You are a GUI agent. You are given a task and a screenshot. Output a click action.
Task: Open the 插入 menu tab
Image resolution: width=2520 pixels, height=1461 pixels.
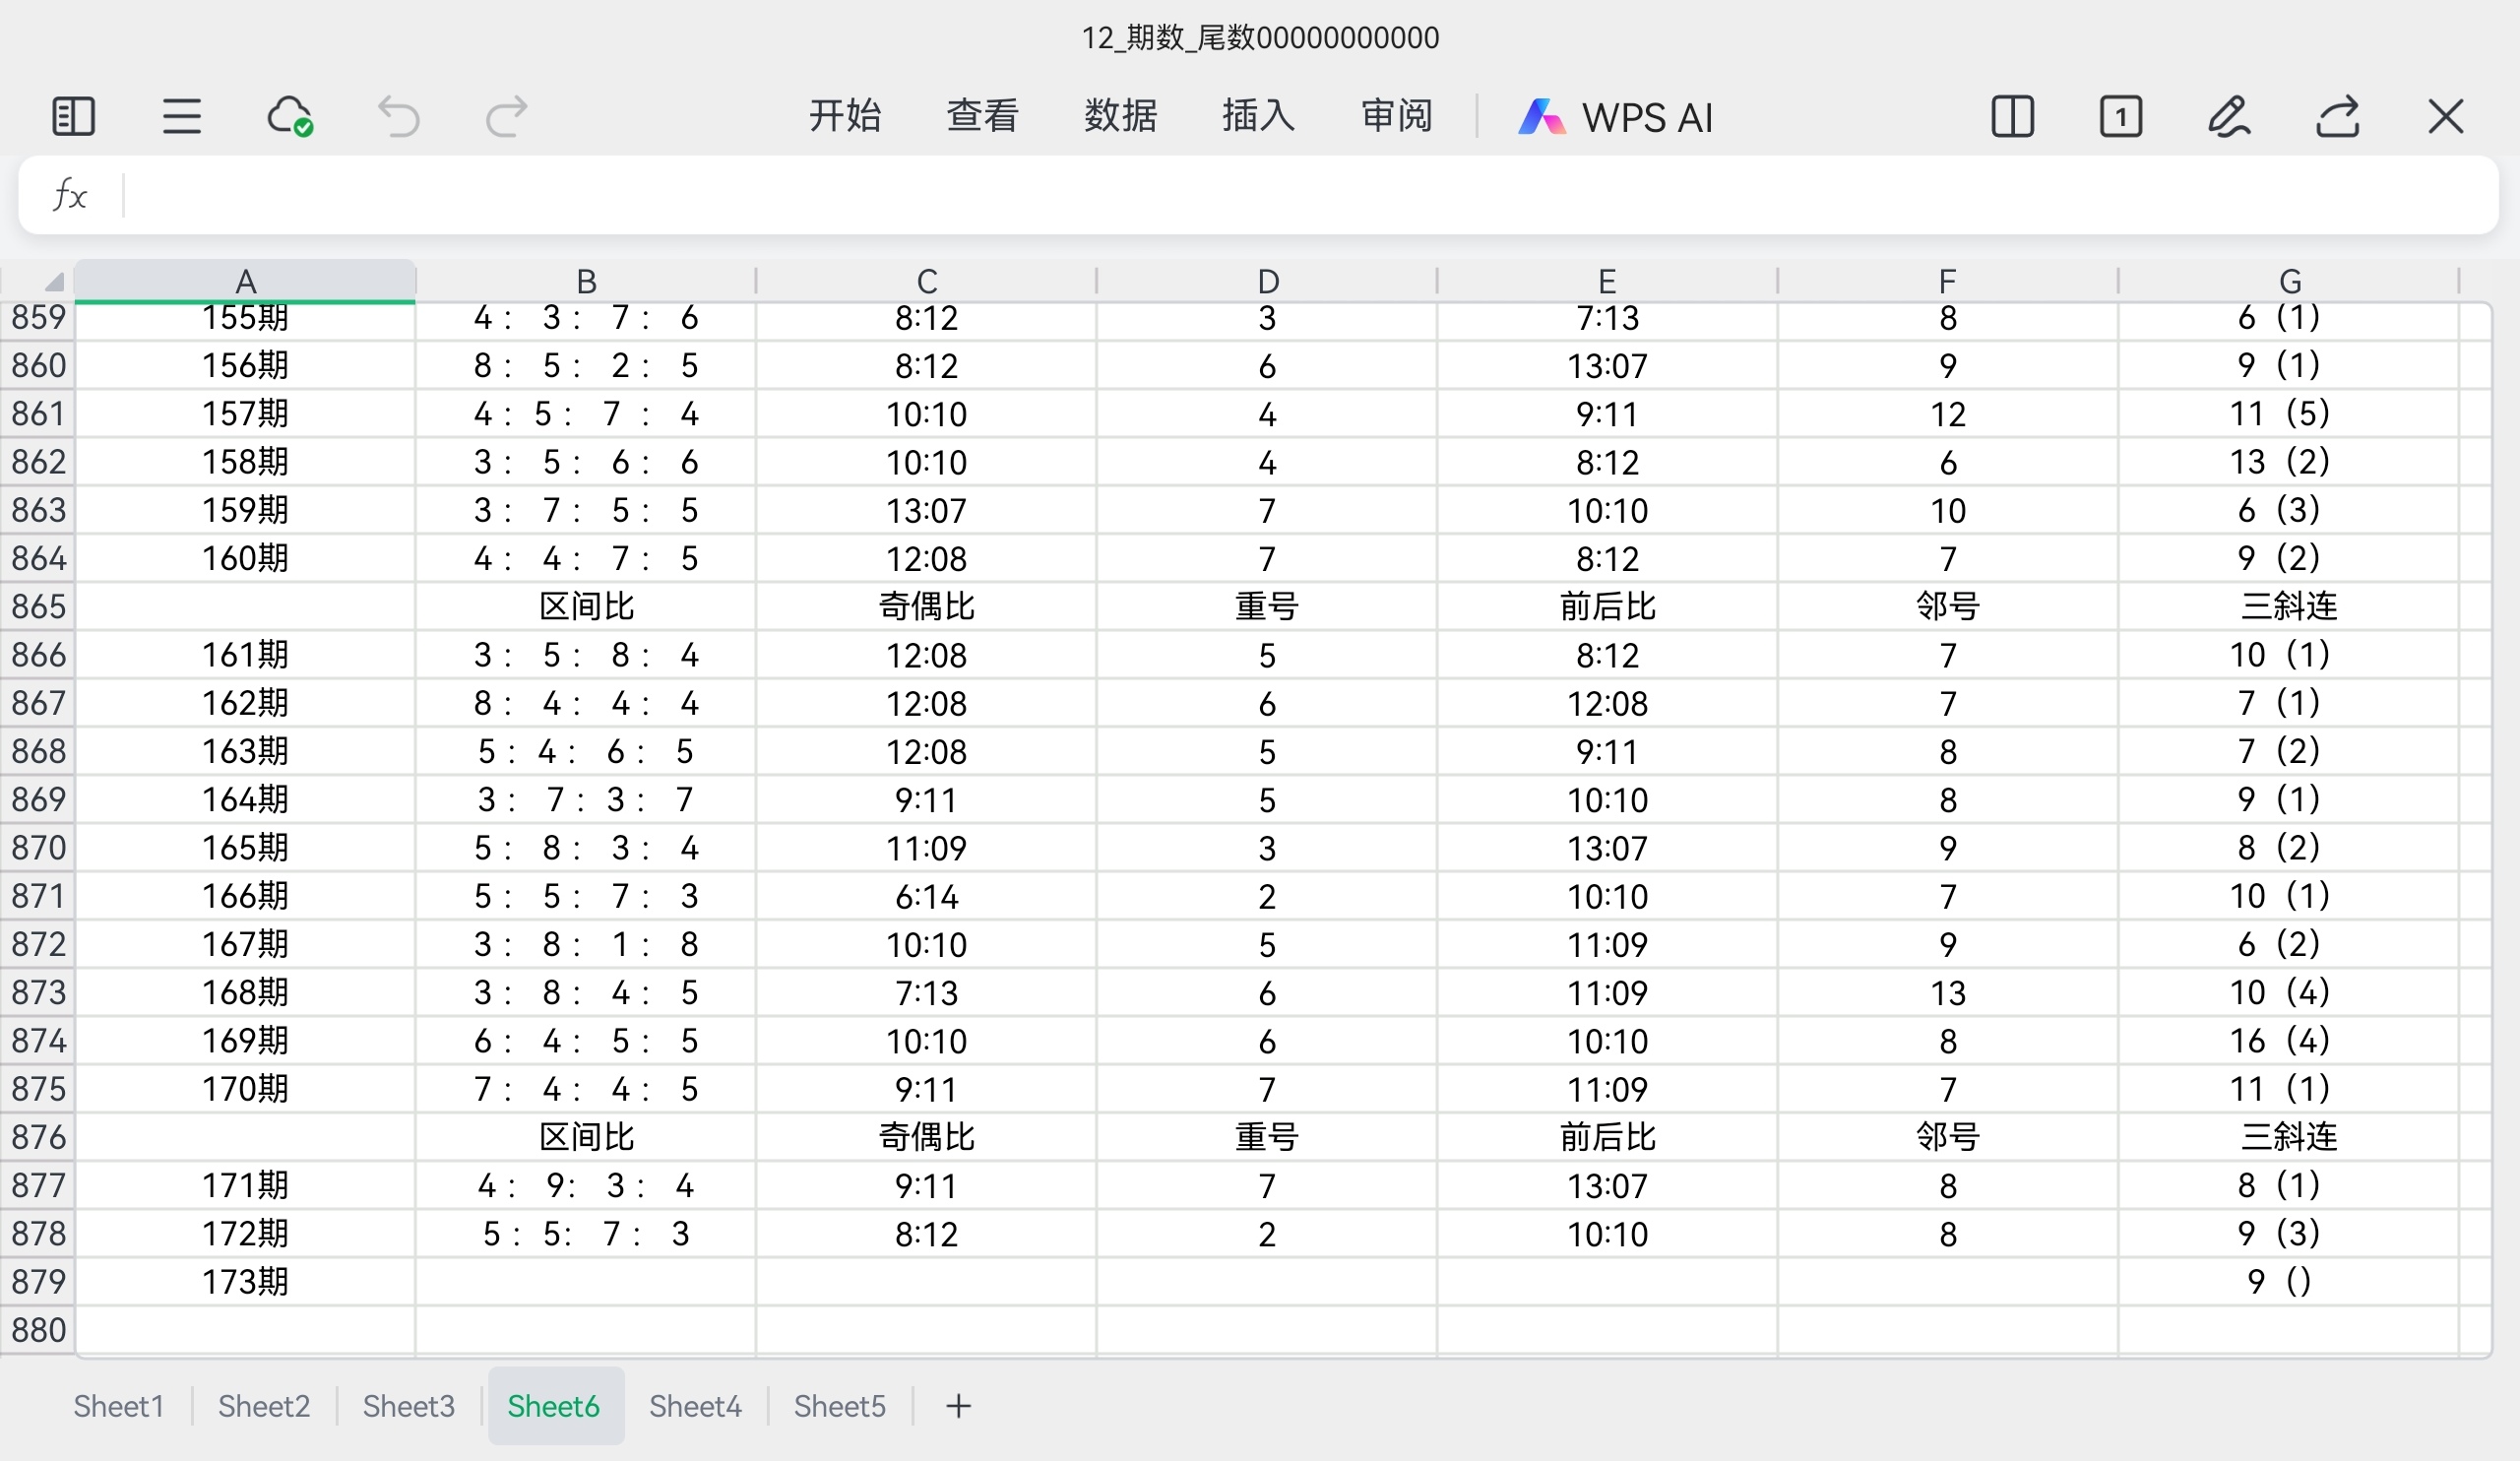pyautogui.click(x=1258, y=116)
